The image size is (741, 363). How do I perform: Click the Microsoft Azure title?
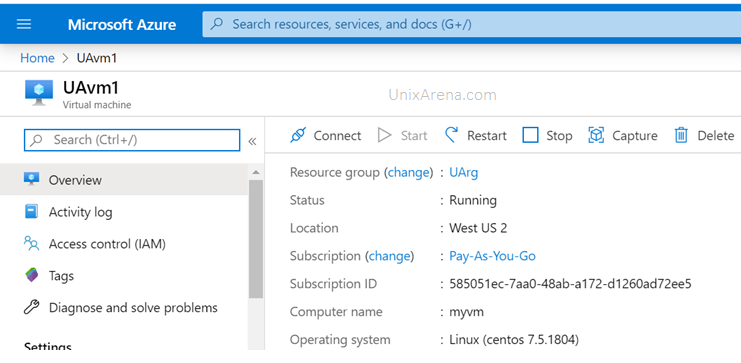point(122,25)
